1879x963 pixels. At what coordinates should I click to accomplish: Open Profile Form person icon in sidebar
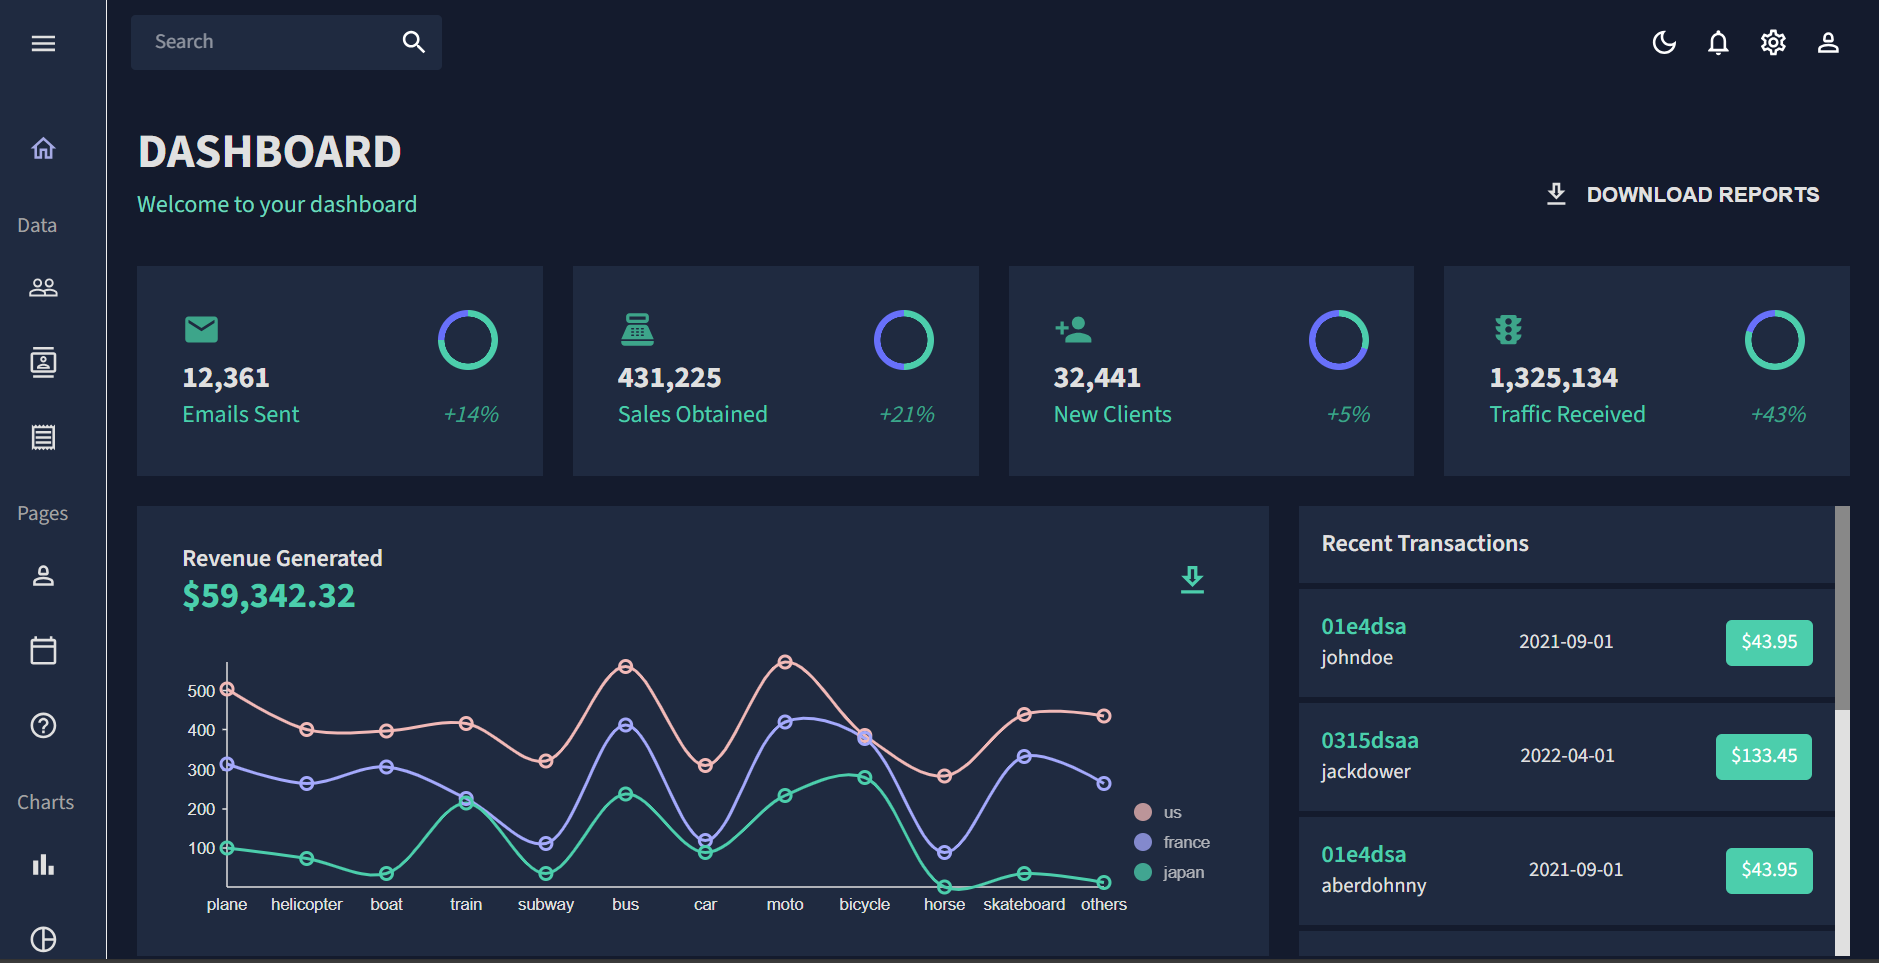point(43,576)
